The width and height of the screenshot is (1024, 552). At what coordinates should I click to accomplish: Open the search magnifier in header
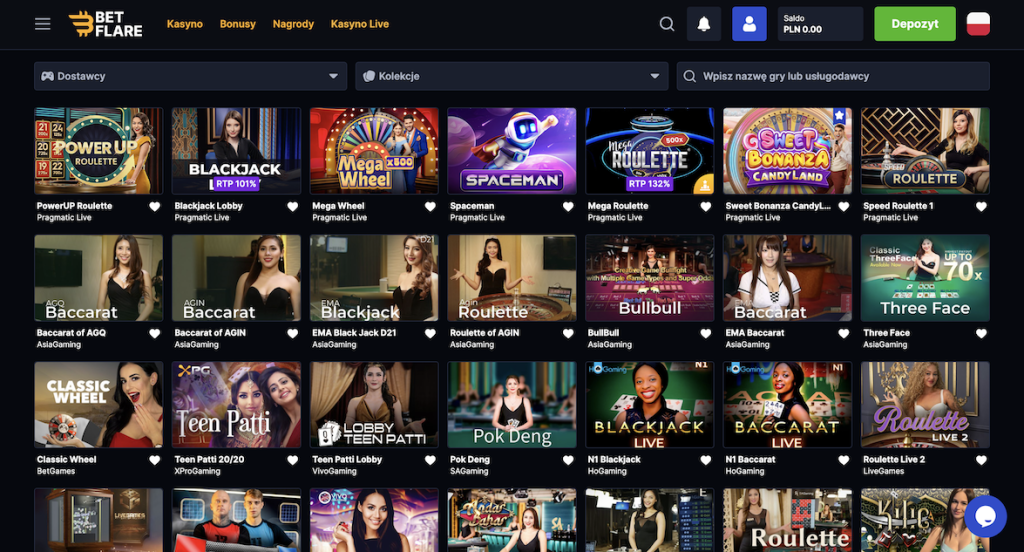[x=667, y=24]
